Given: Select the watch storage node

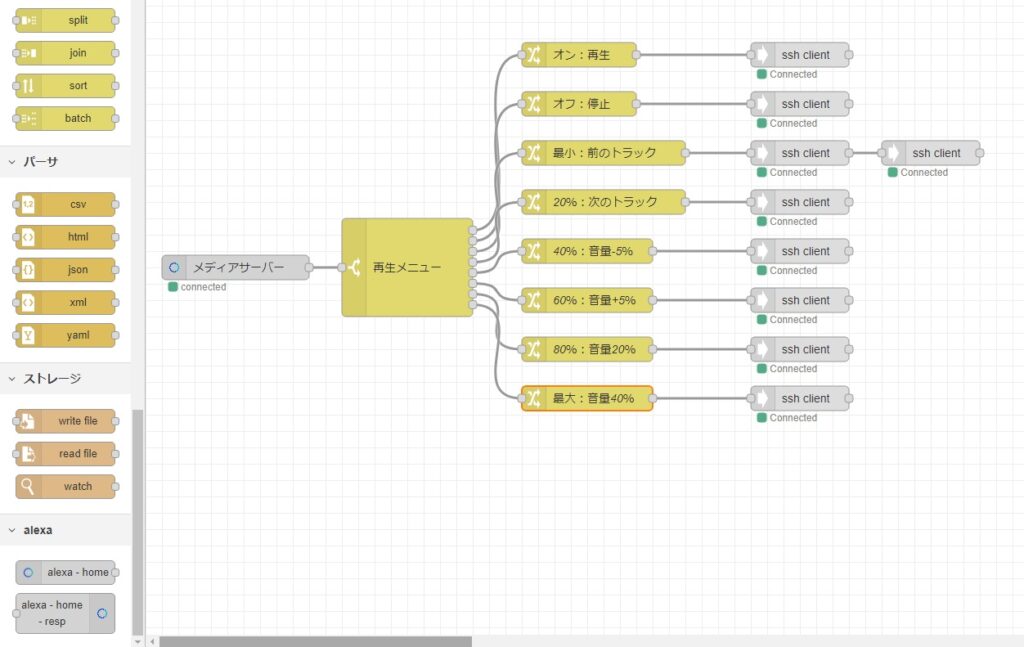Looking at the screenshot, I should [x=65, y=486].
